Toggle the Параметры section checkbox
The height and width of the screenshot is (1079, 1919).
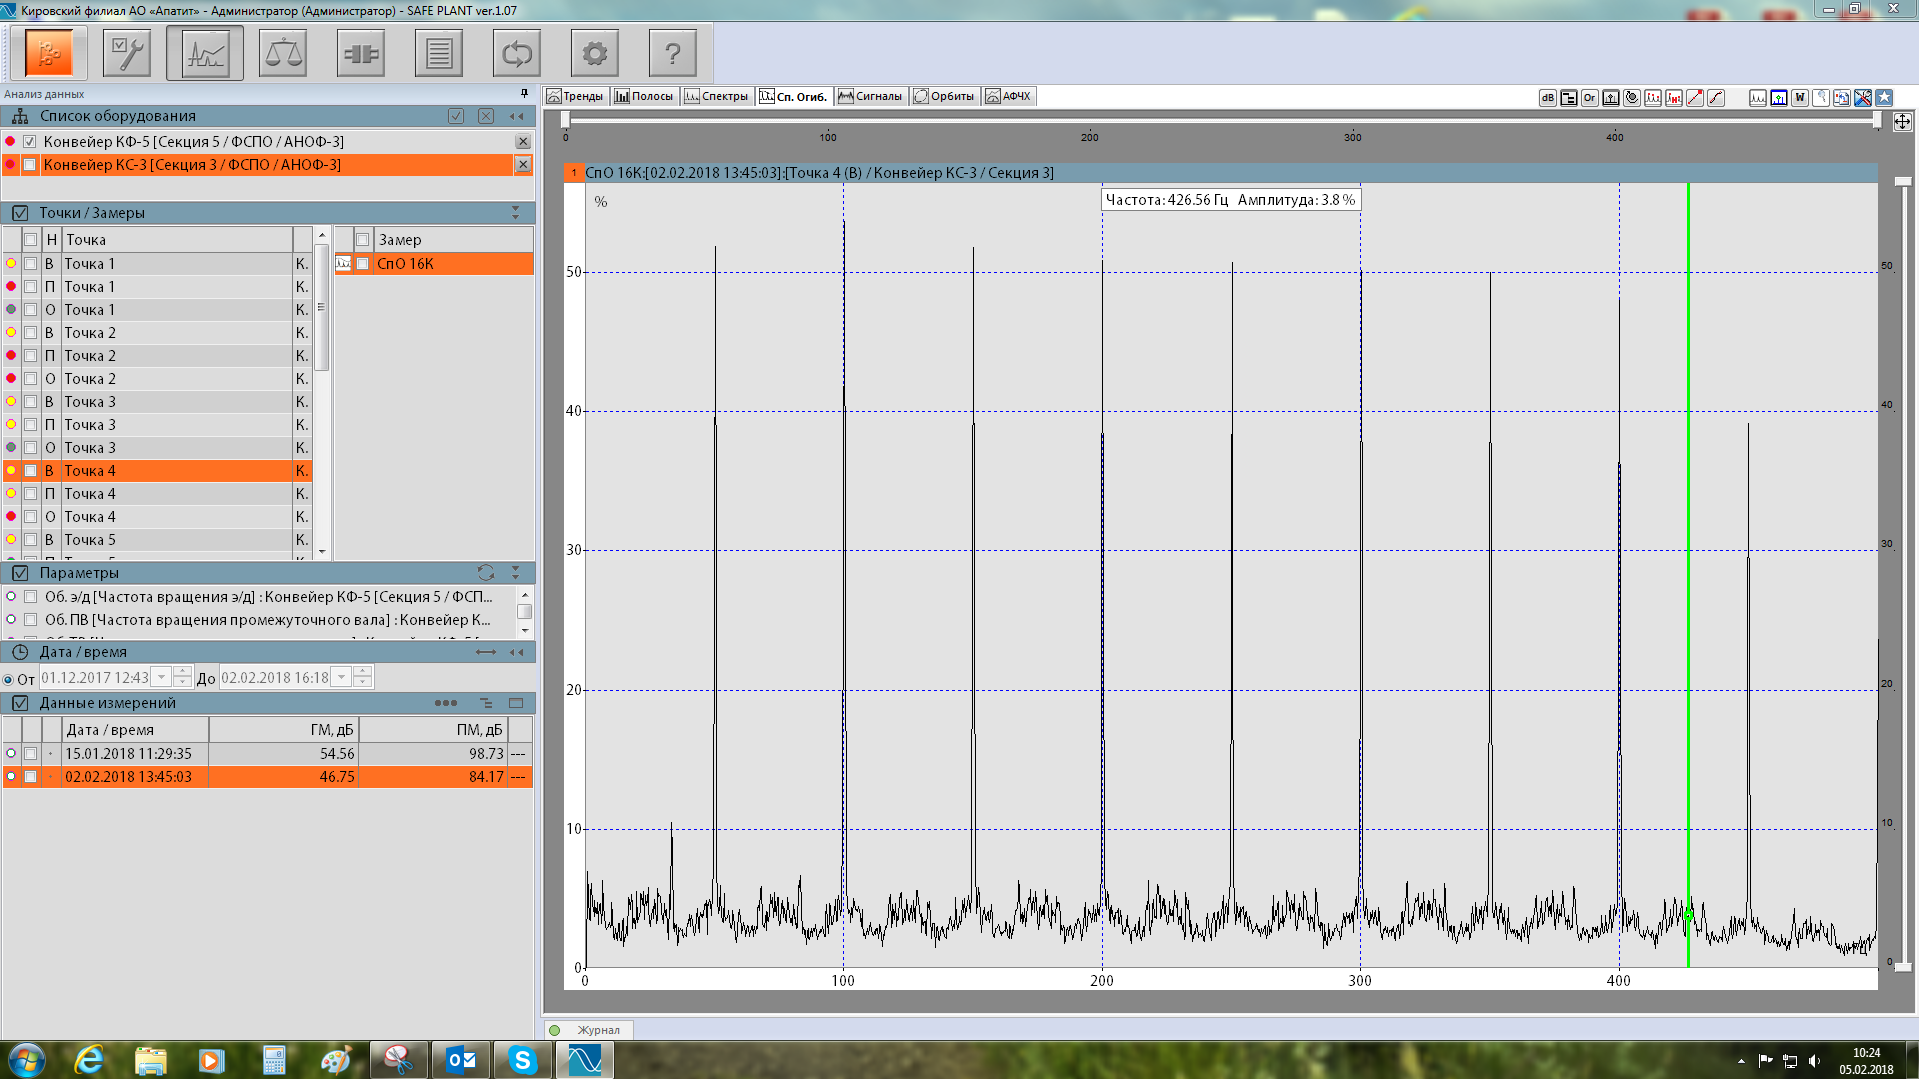20,573
